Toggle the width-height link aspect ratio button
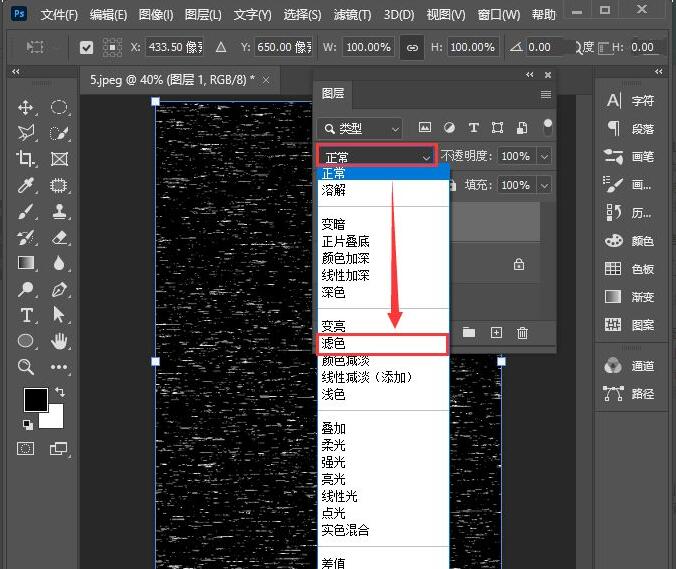Viewport: 676px width, 569px height. pyautogui.click(x=411, y=47)
